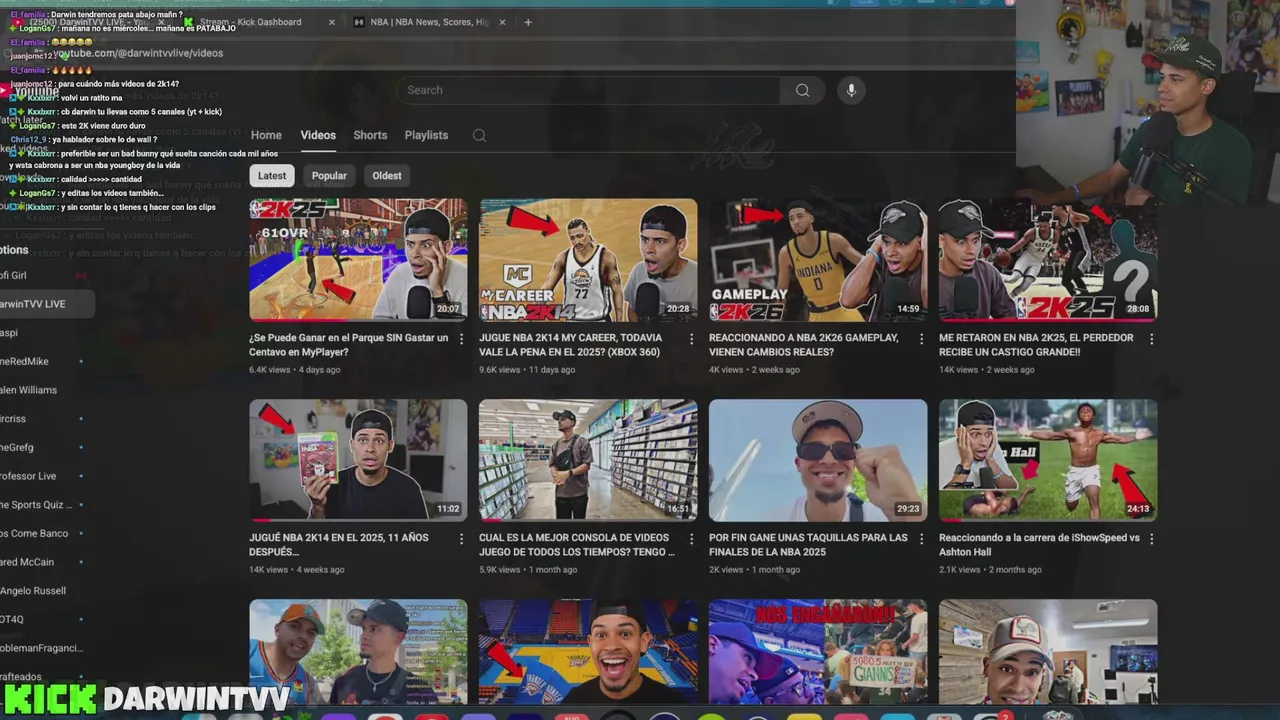The width and height of the screenshot is (1280, 720).
Task: Open the Playlists channel tab
Action: [x=426, y=135]
